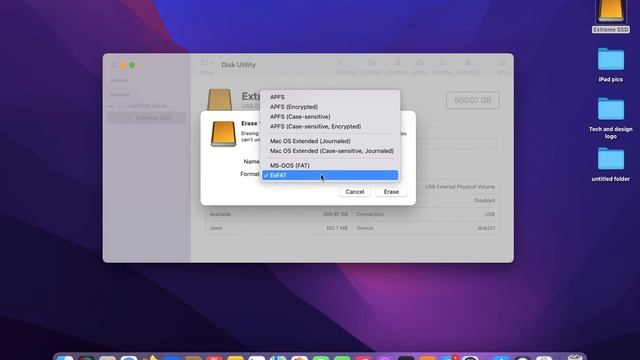This screenshot has height=360, width=640.
Task: Click the 500.07 GB capacity box
Action: (x=473, y=100)
